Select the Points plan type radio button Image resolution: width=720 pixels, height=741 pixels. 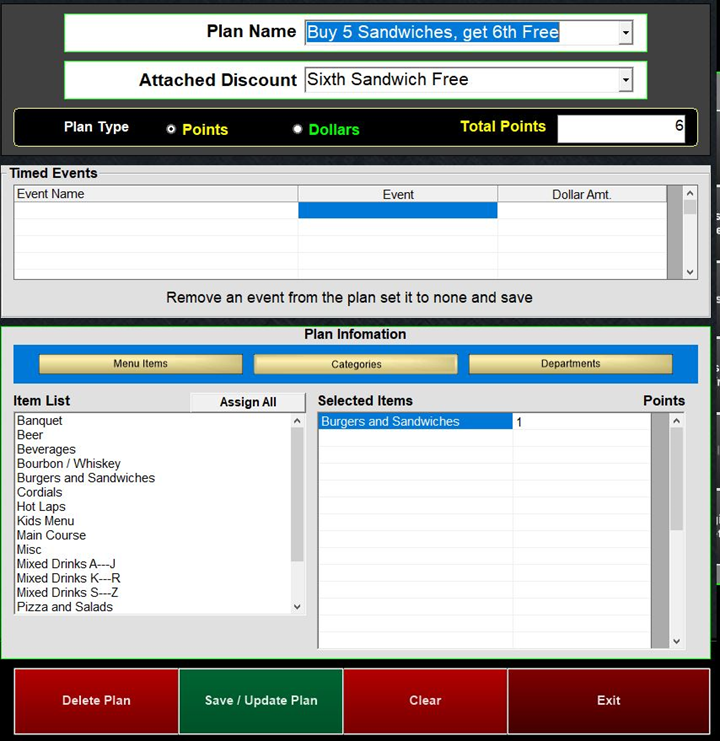pyautogui.click(x=171, y=129)
